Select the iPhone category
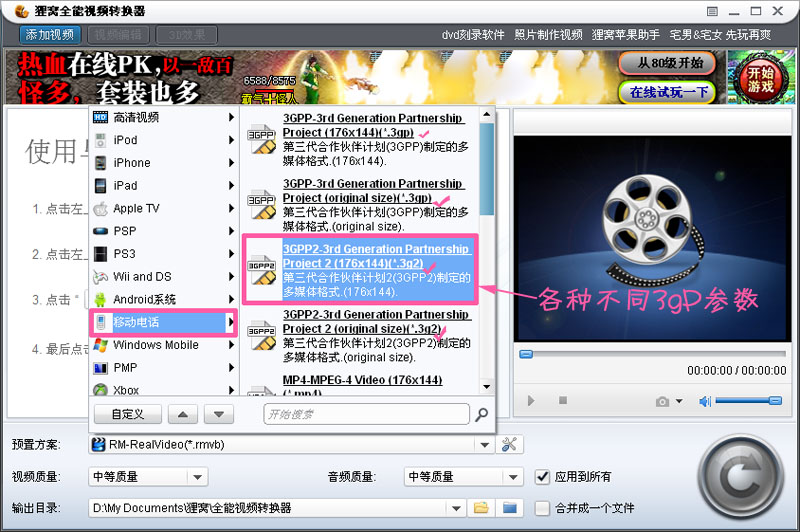 click(163, 163)
